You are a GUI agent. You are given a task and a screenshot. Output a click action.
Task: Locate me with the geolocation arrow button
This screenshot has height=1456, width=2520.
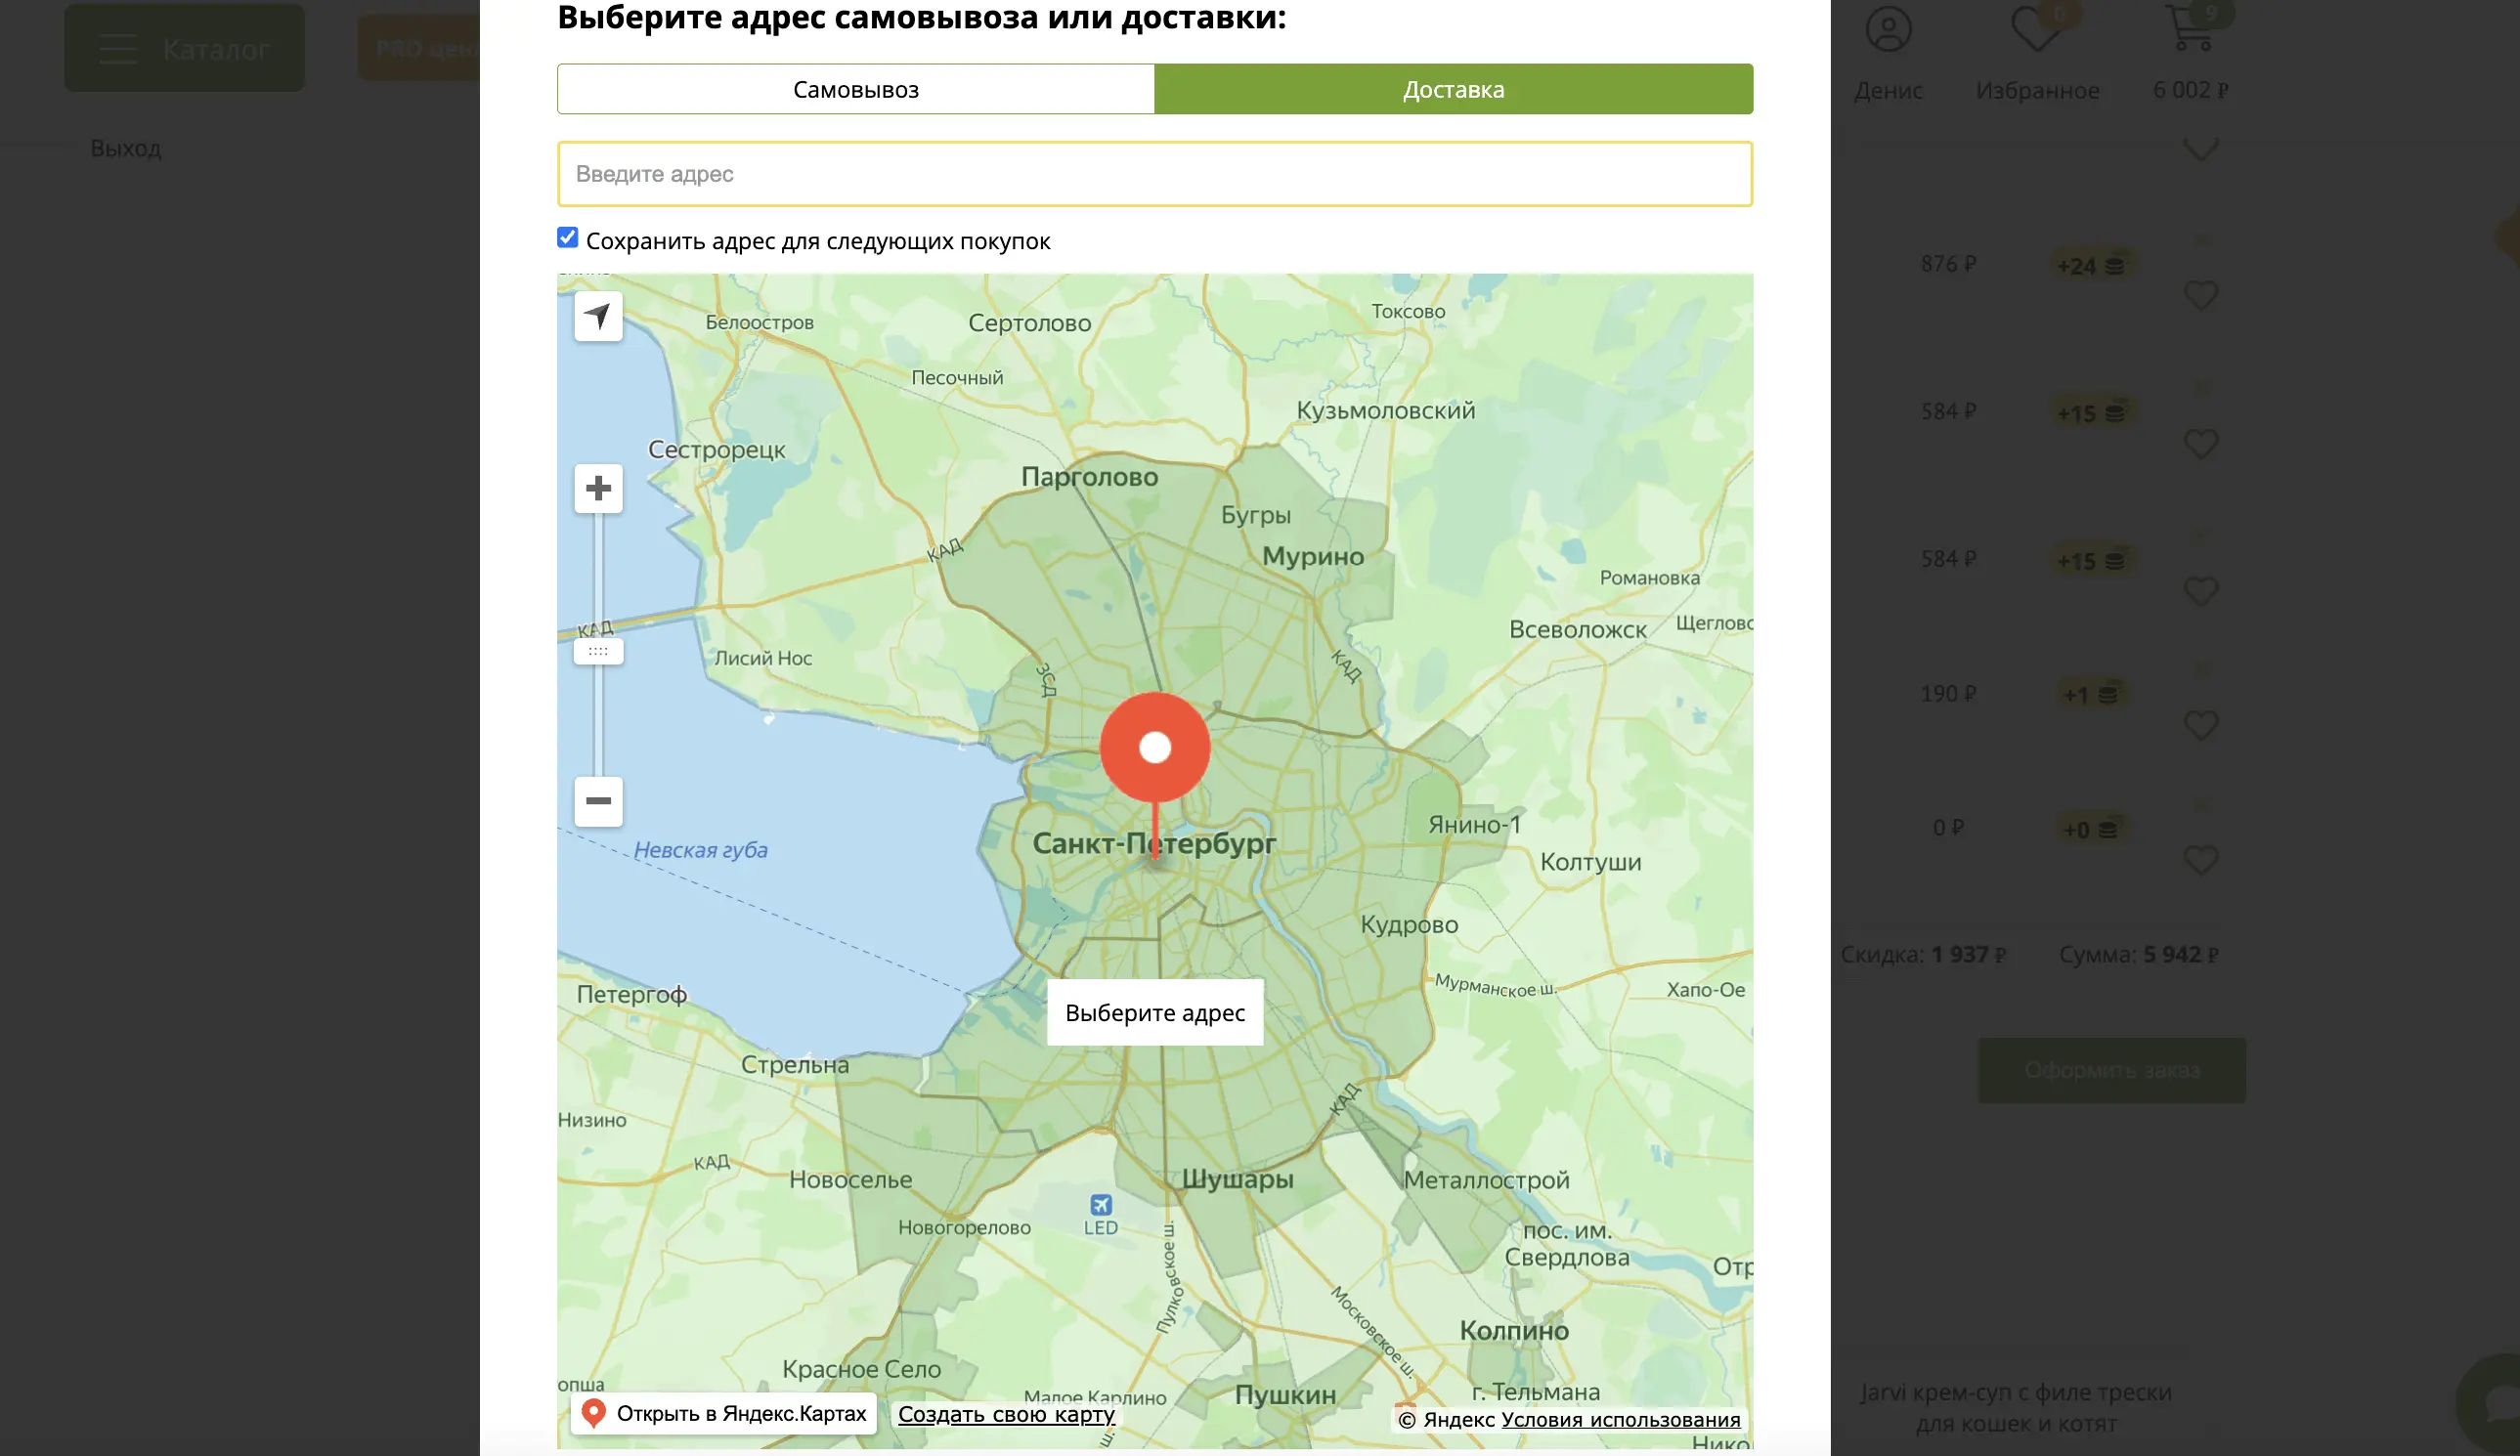coord(598,316)
